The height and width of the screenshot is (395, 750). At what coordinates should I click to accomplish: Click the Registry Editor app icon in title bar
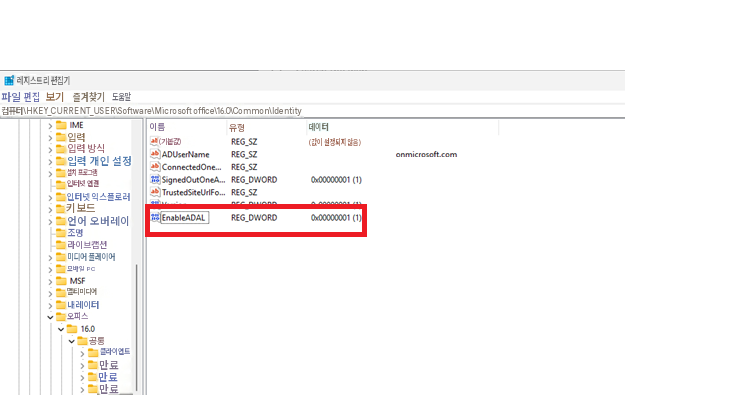coord(9,80)
